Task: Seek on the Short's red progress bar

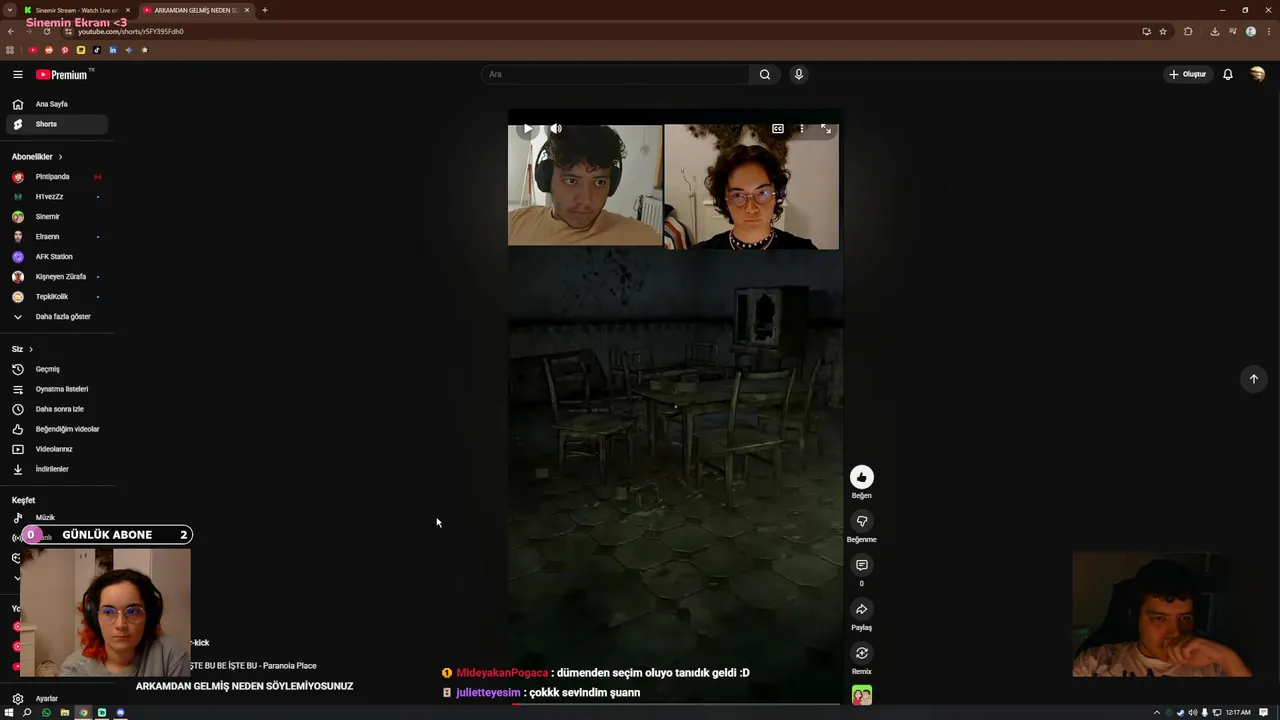Action: 675,704
